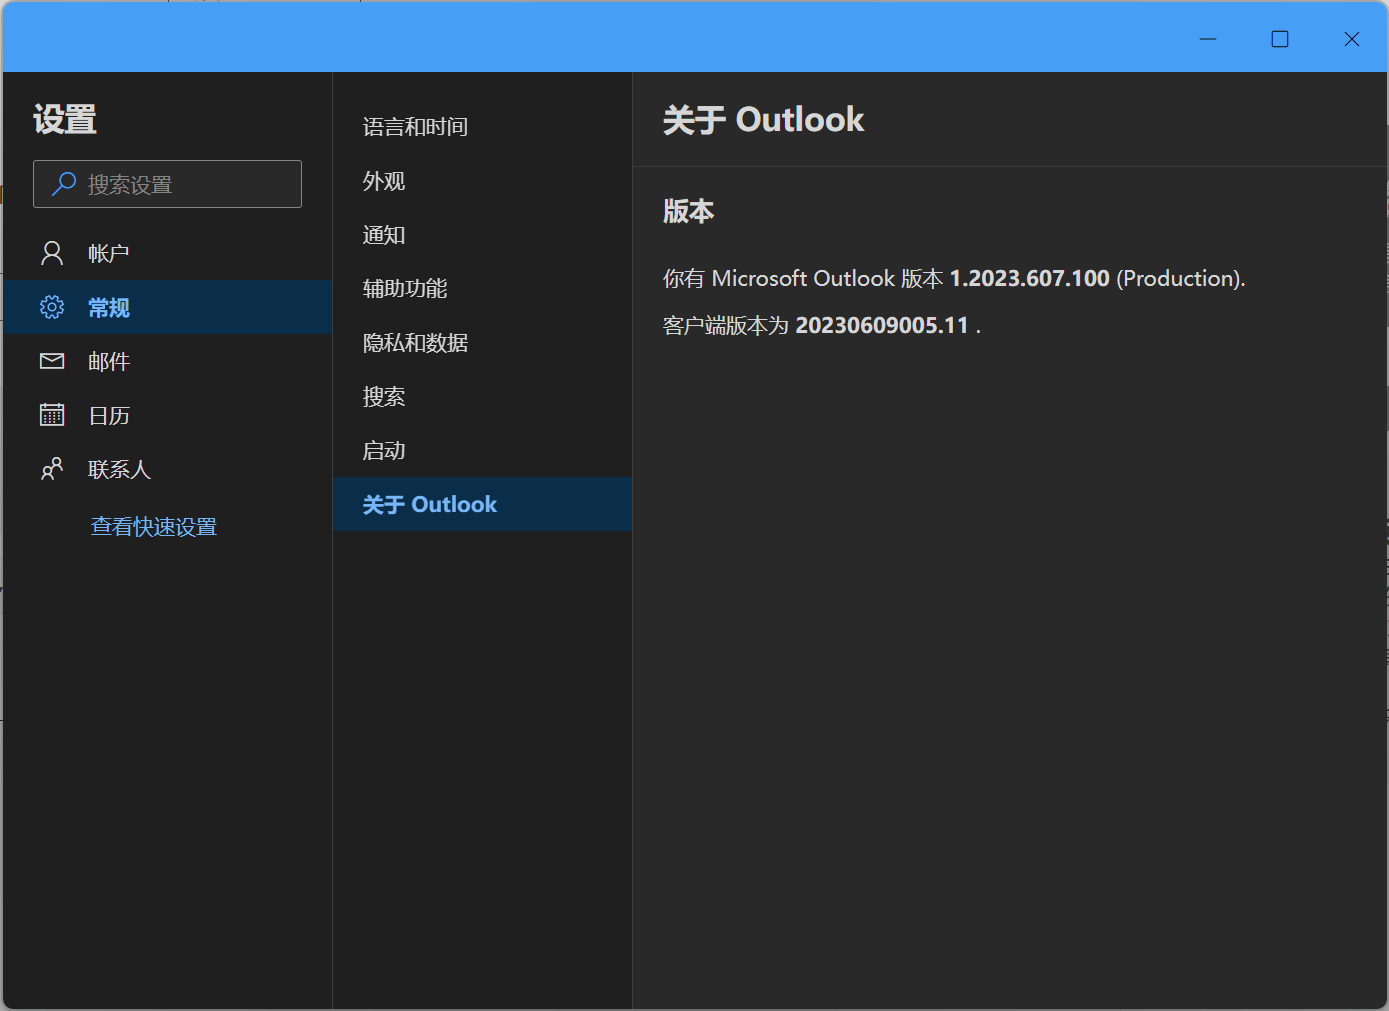
Task: Click the 版本 heading
Action: click(688, 211)
